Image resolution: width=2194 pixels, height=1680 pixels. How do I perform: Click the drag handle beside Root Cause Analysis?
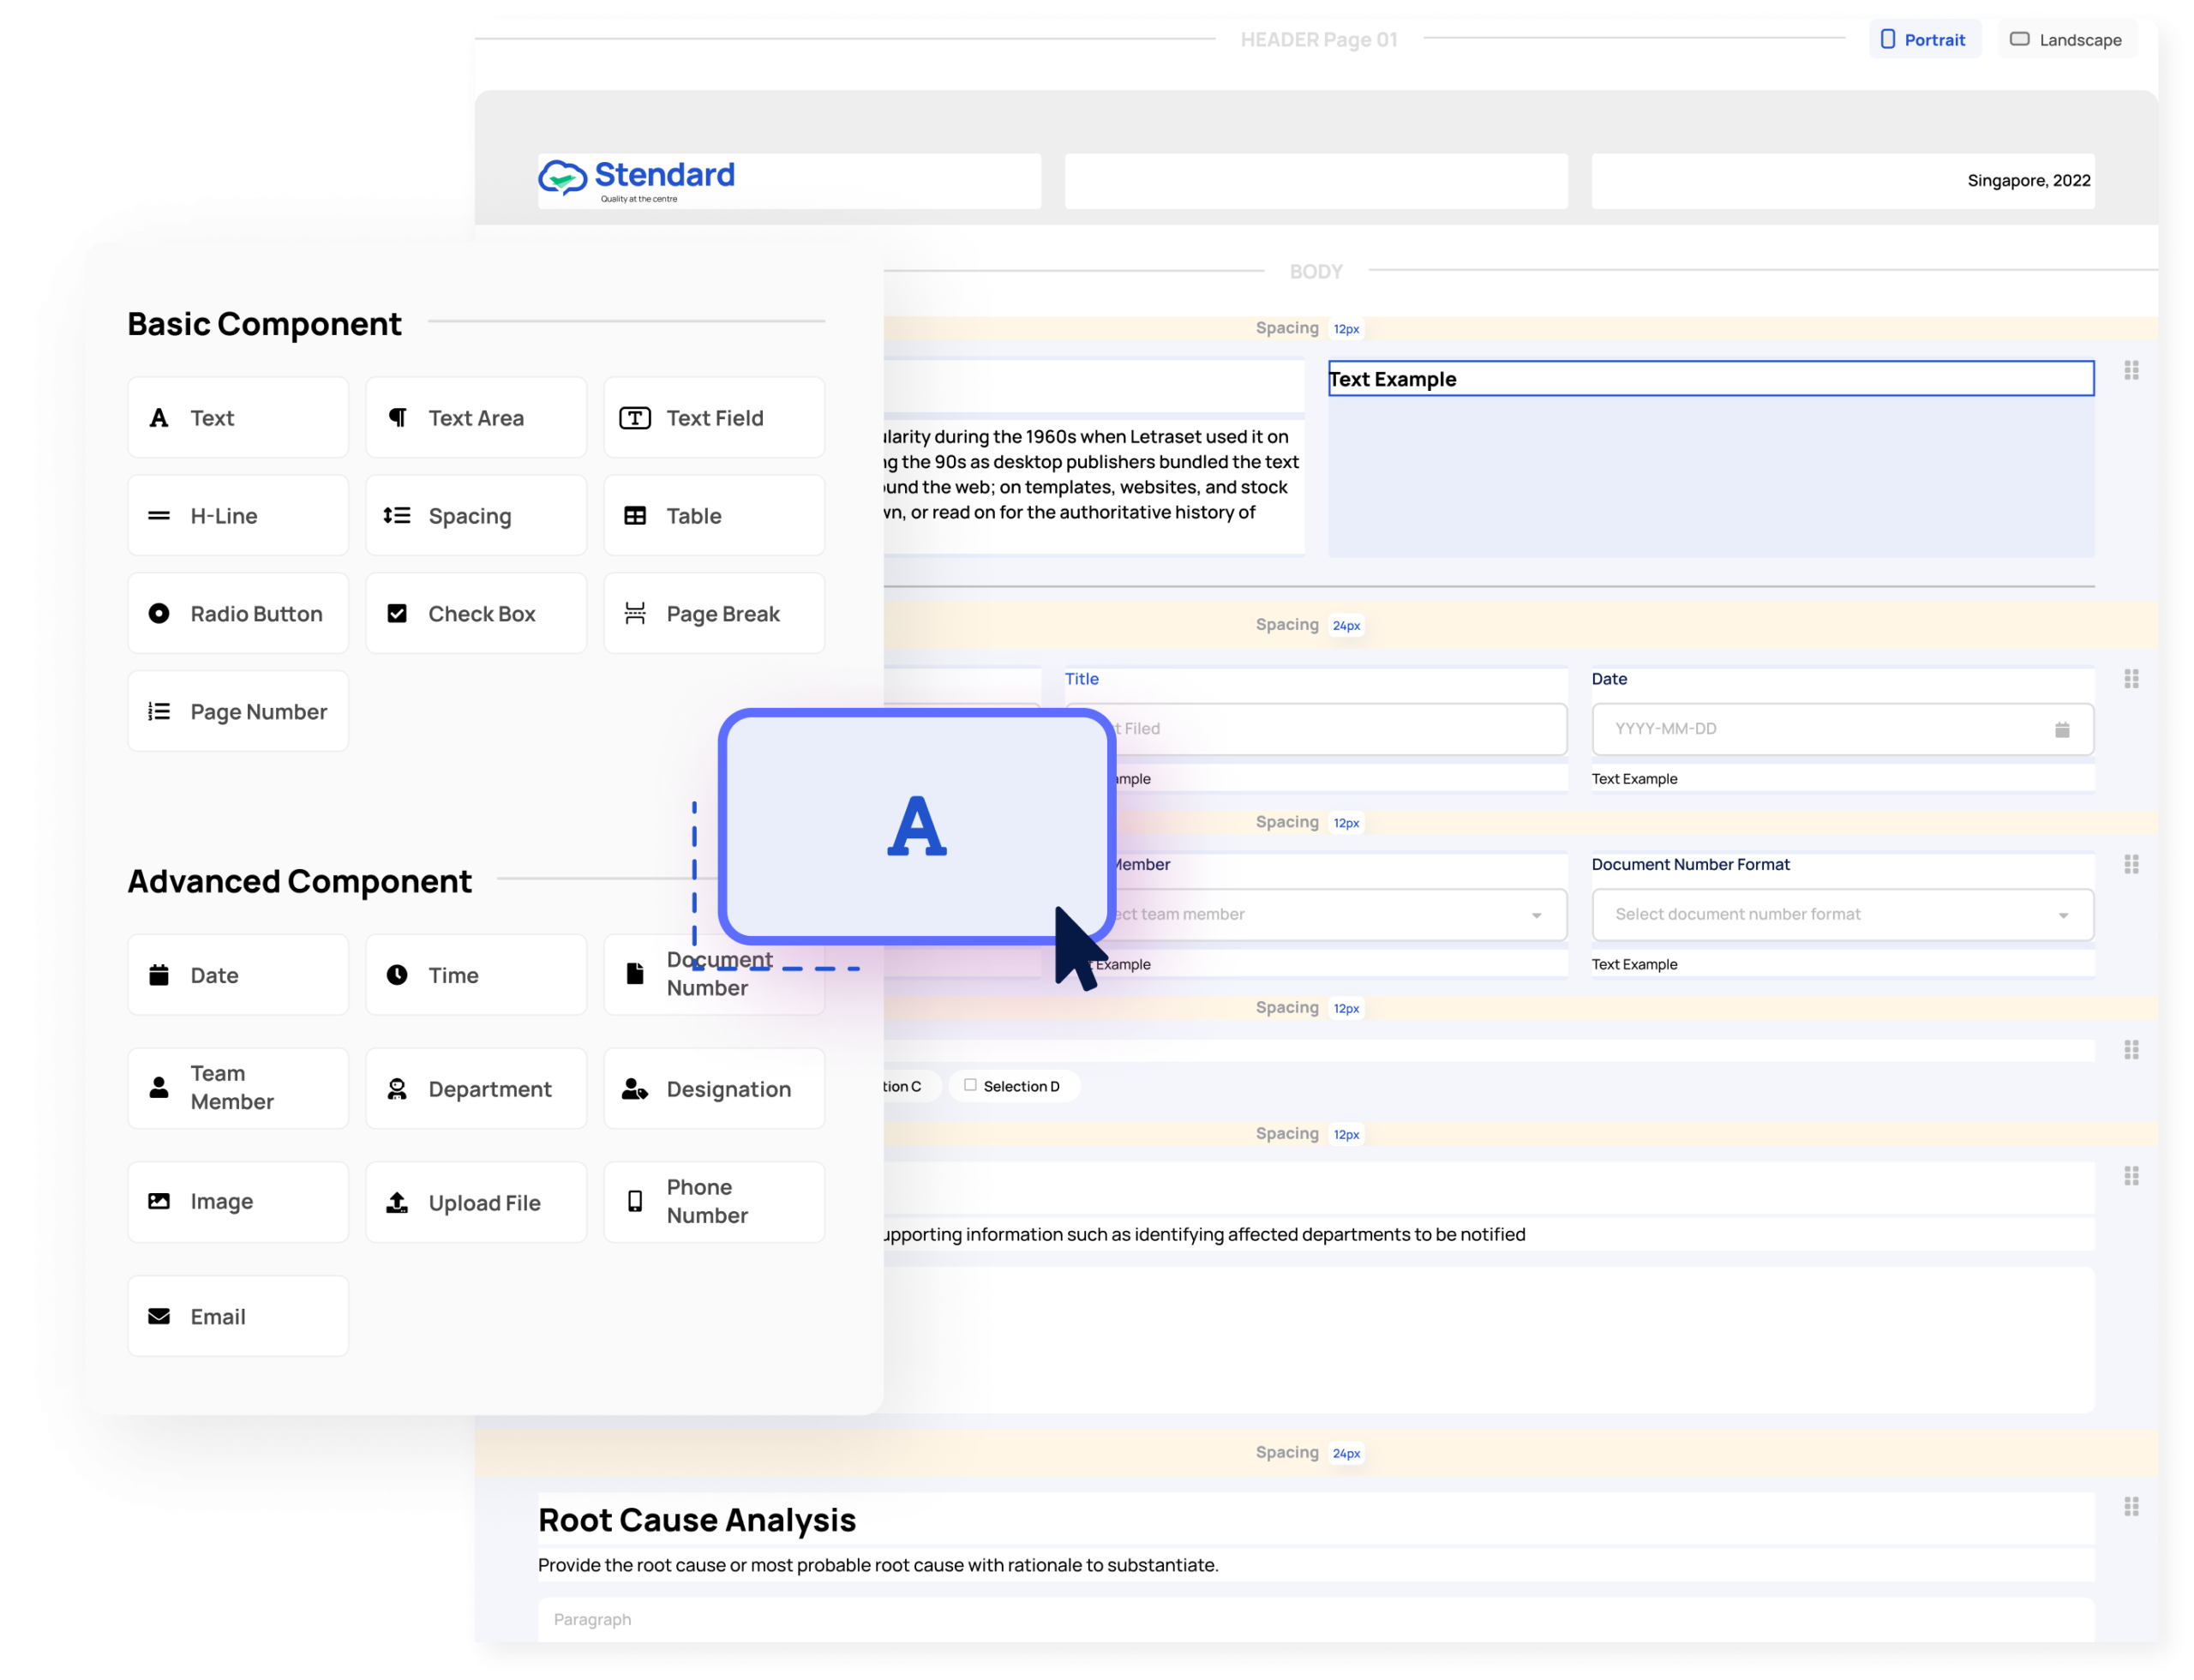coord(2132,1507)
